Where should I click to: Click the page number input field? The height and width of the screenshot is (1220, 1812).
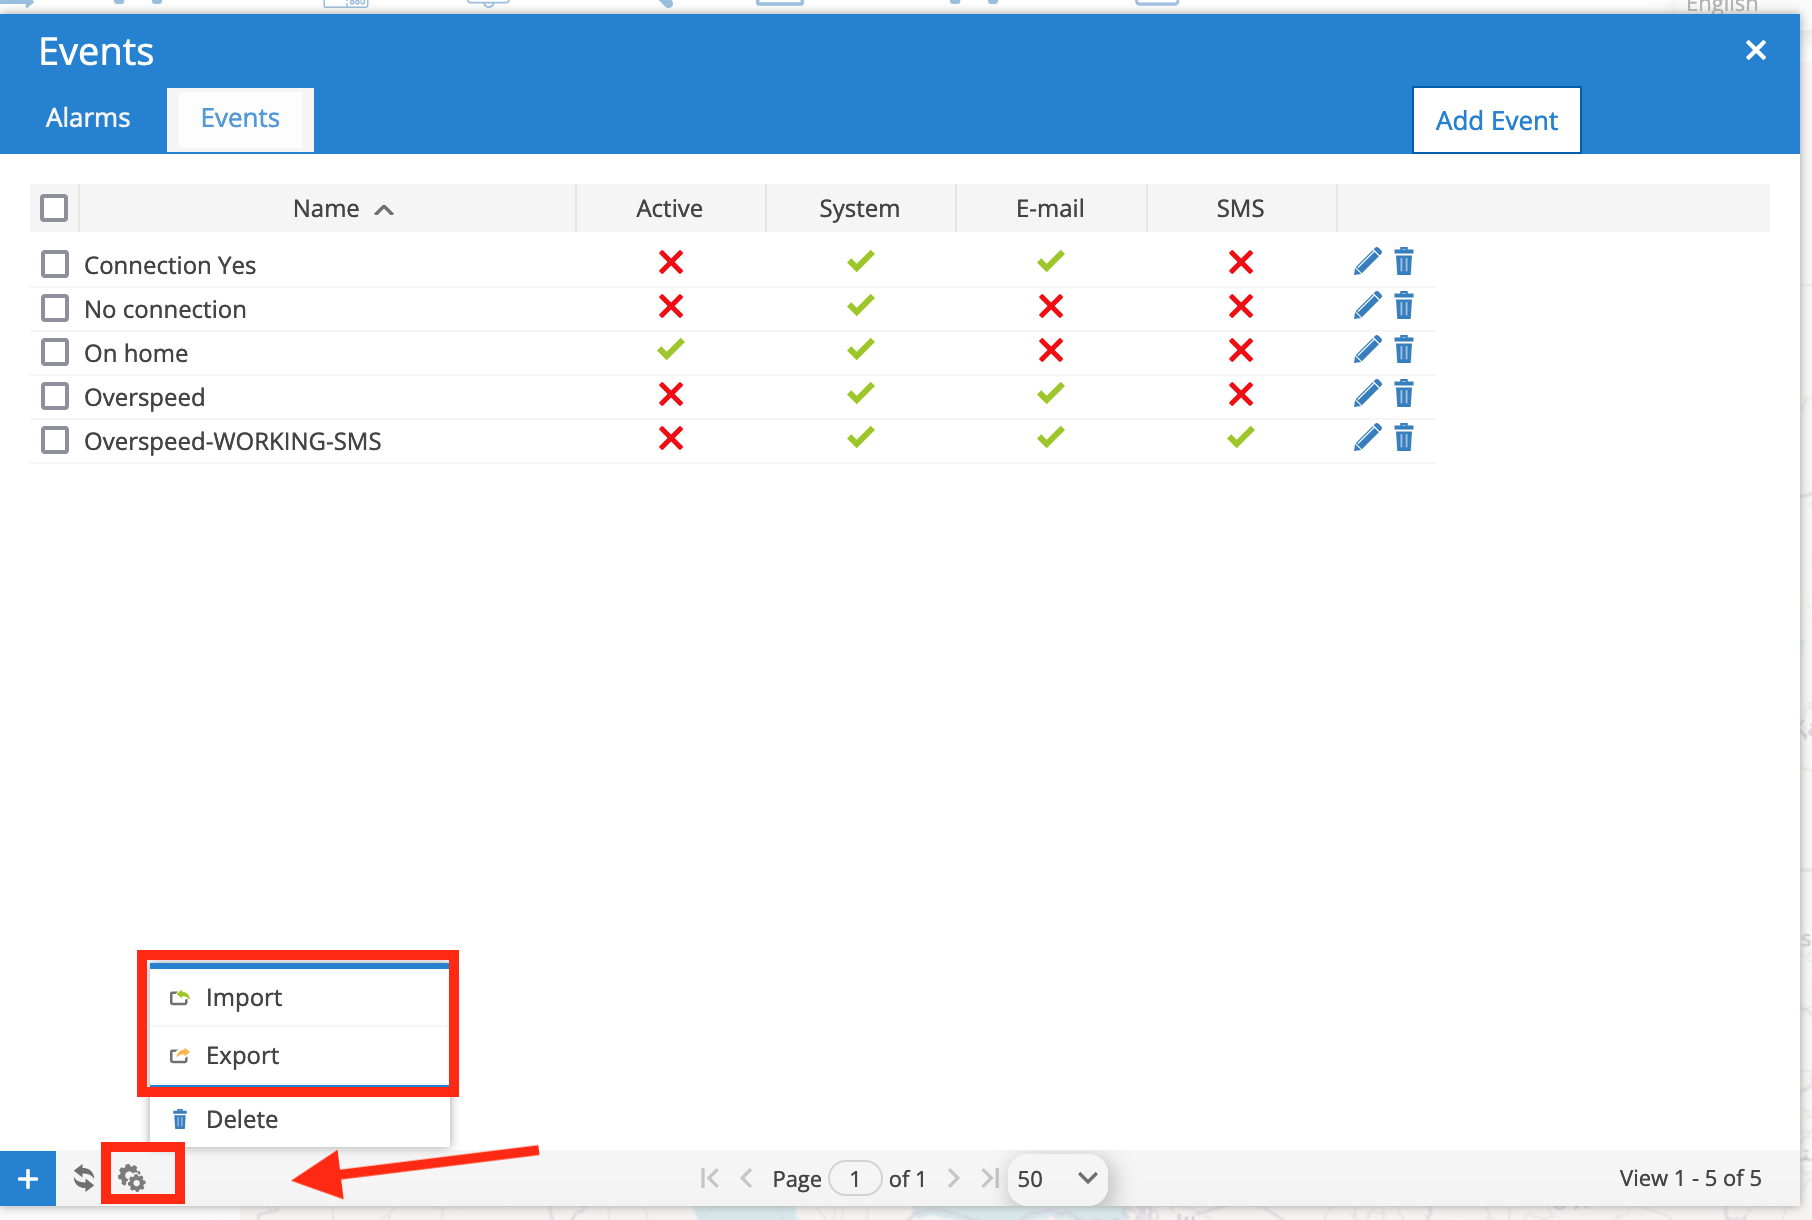pos(855,1179)
